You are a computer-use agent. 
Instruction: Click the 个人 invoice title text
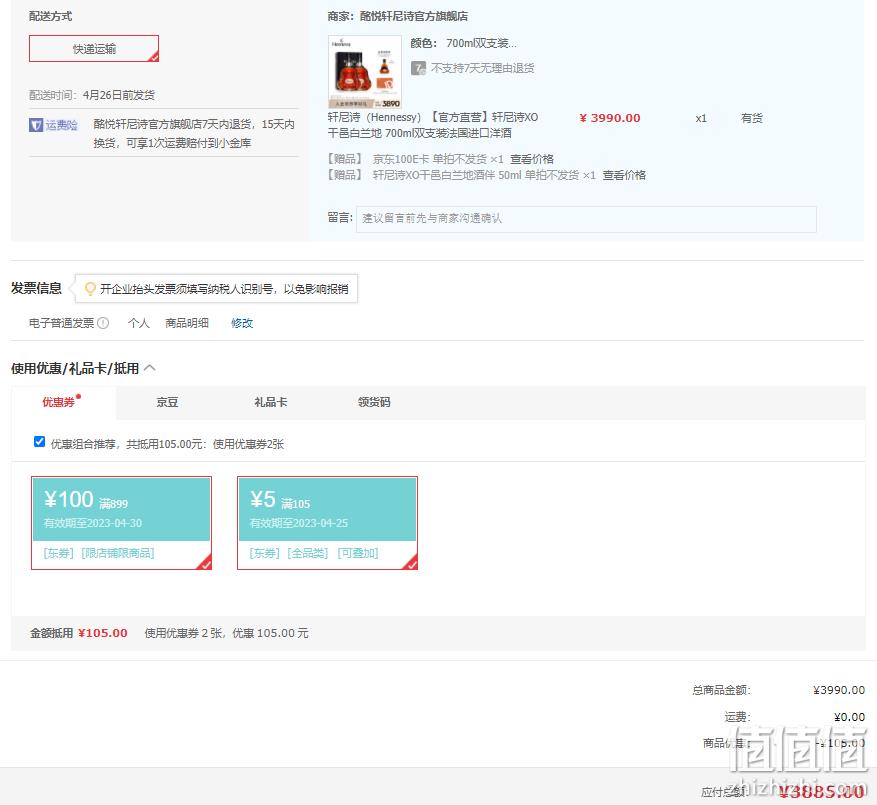coord(139,323)
